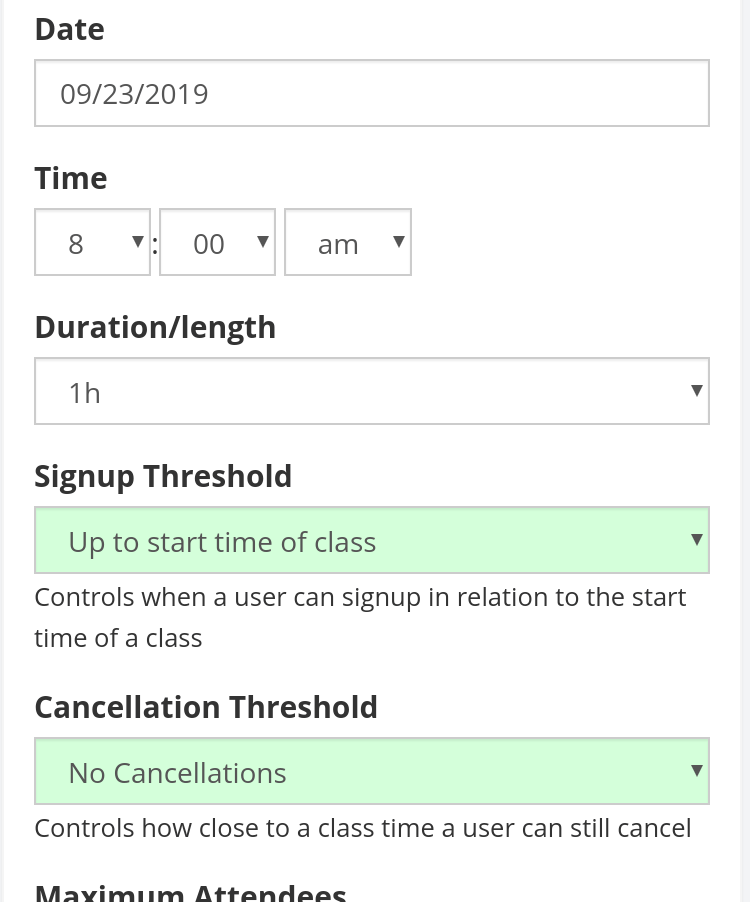Click the arrow on the hour selector
Image resolution: width=750 pixels, height=902 pixels.
(x=136, y=241)
